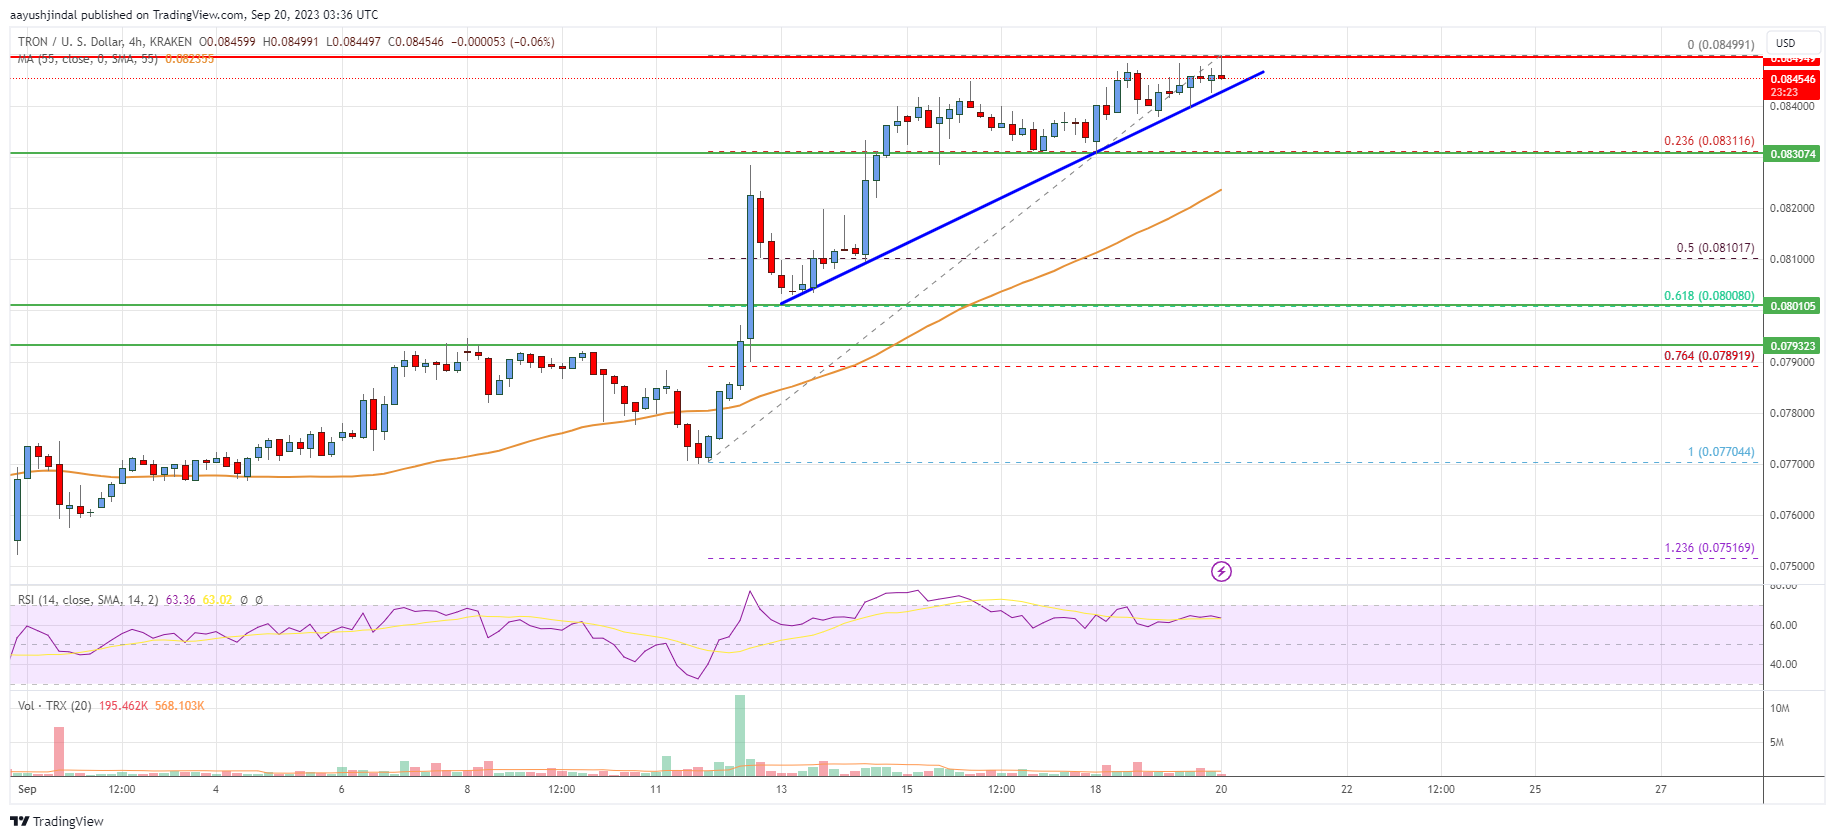Click the tallest green volume bar
Screen dimensions: 1835x839
[x=740, y=735]
